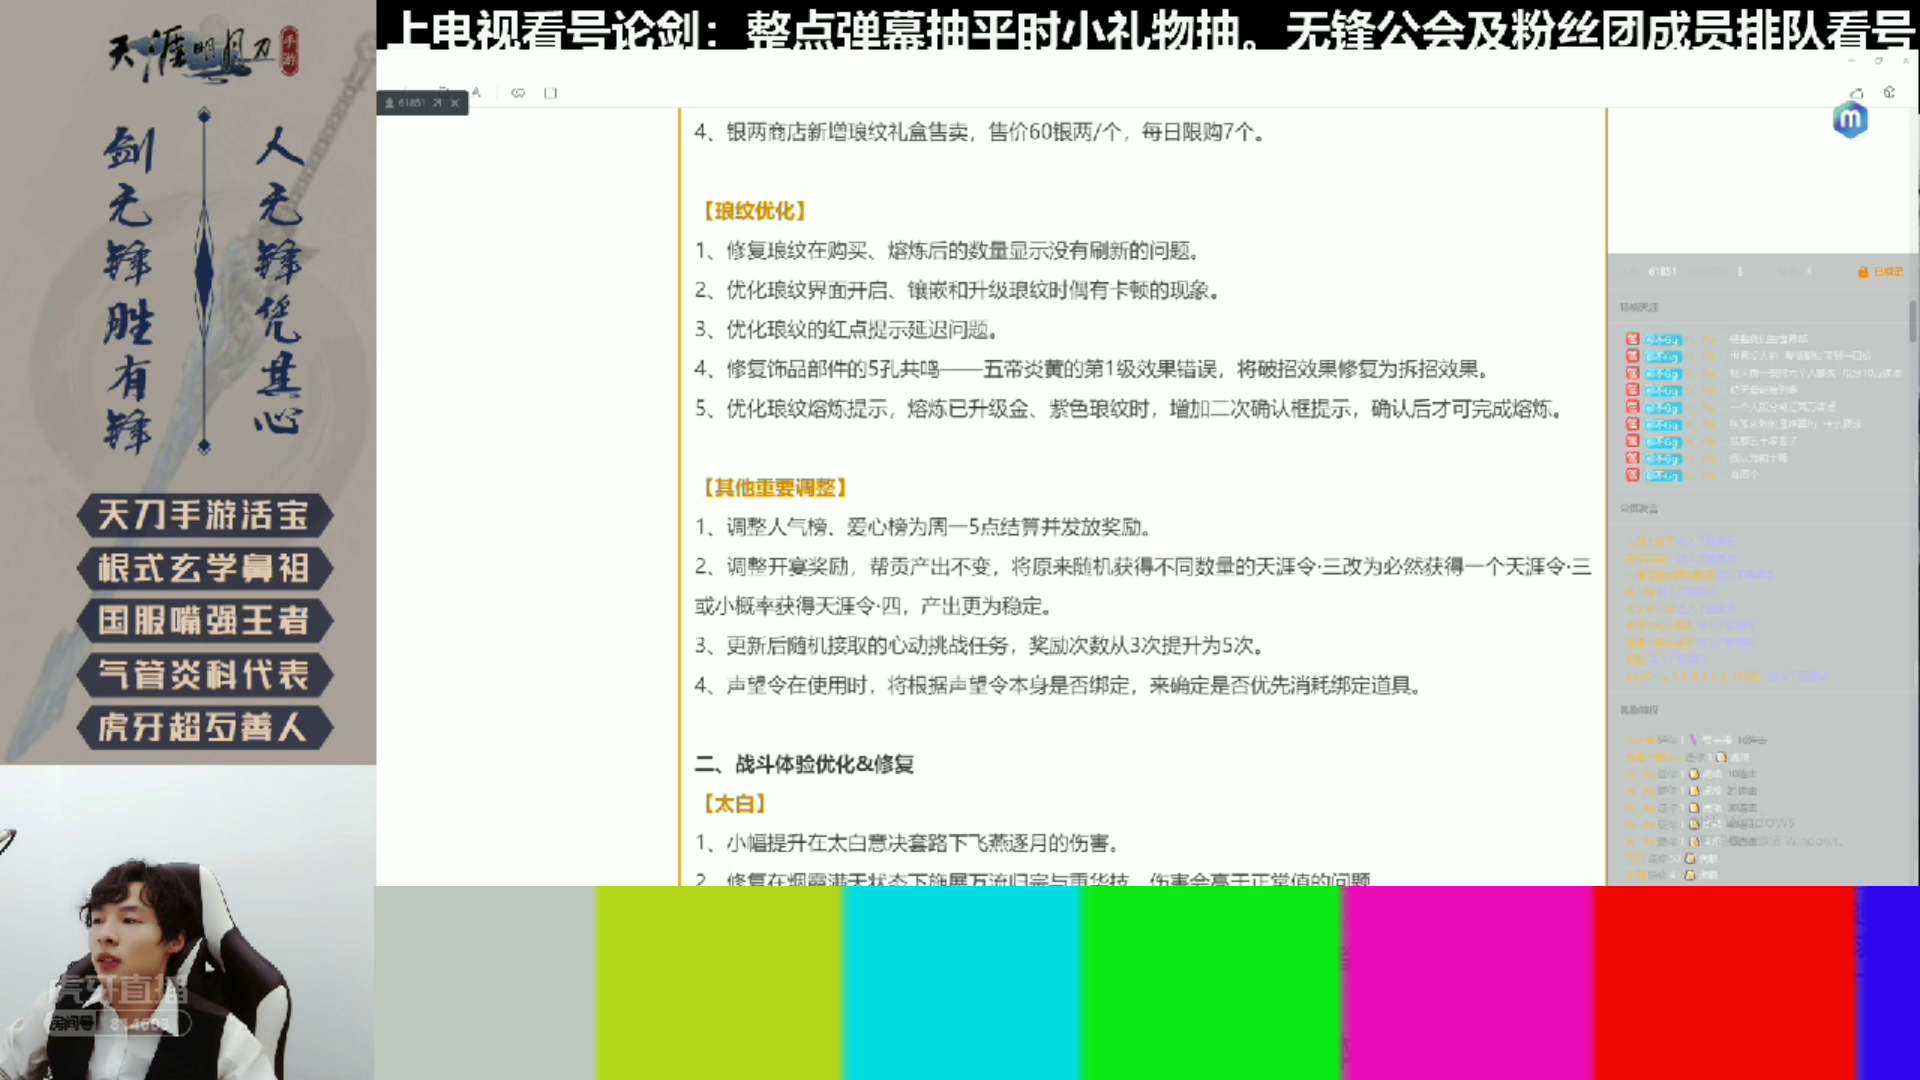Image resolution: width=1920 pixels, height=1080 pixels.
Task: Click the 【太白】 subsection heading
Action: (734, 804)
